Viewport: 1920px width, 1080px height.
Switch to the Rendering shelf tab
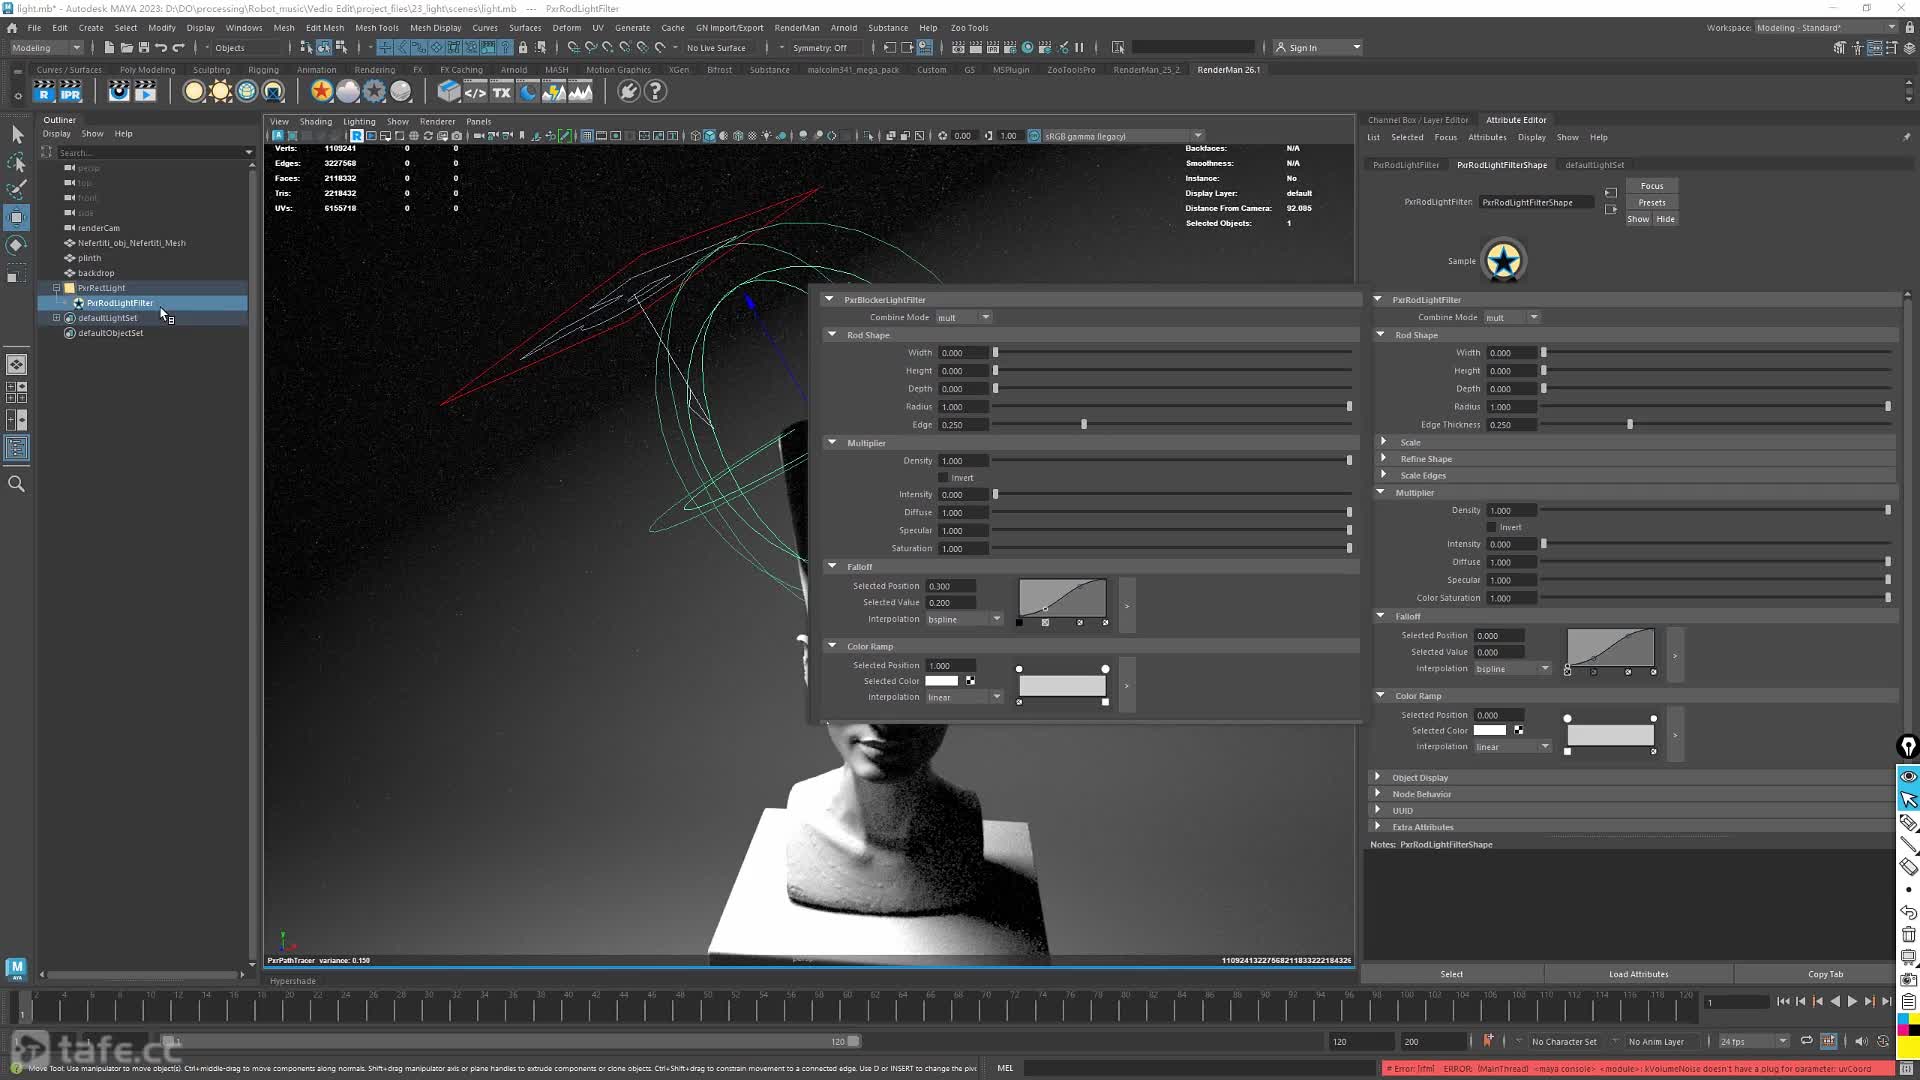[x=375, y=70]
